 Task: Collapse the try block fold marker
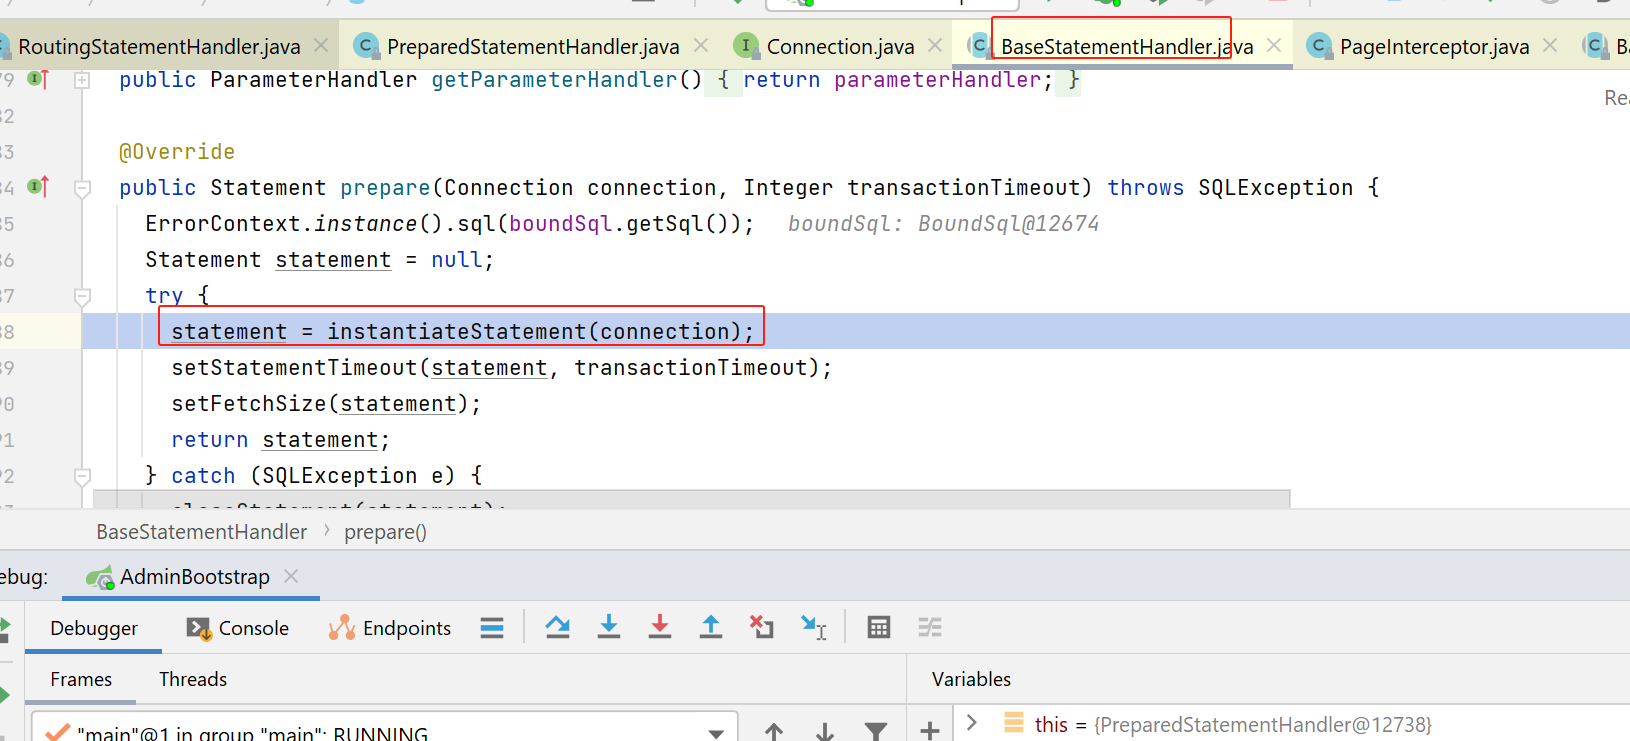(x=83, y=296)
